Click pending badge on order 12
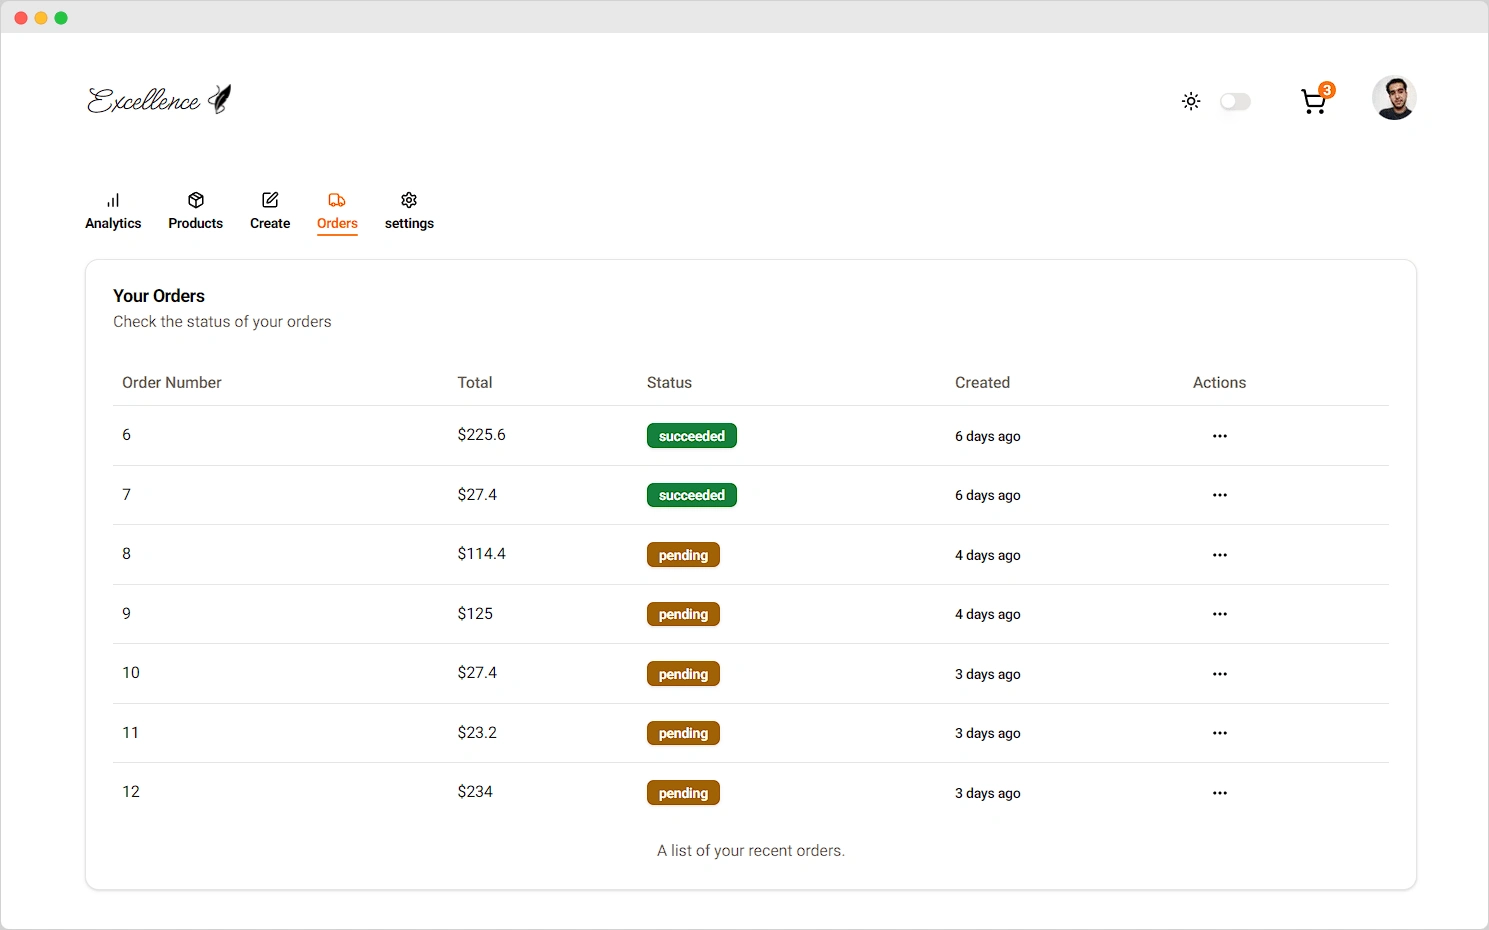Viewport: 1489px width, 930px height. coord(683,793)
